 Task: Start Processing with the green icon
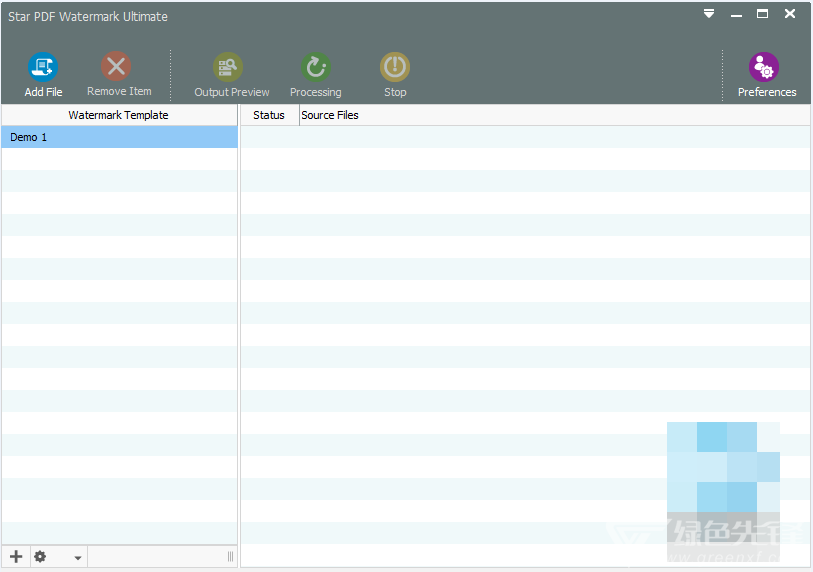tap(316, 67)
